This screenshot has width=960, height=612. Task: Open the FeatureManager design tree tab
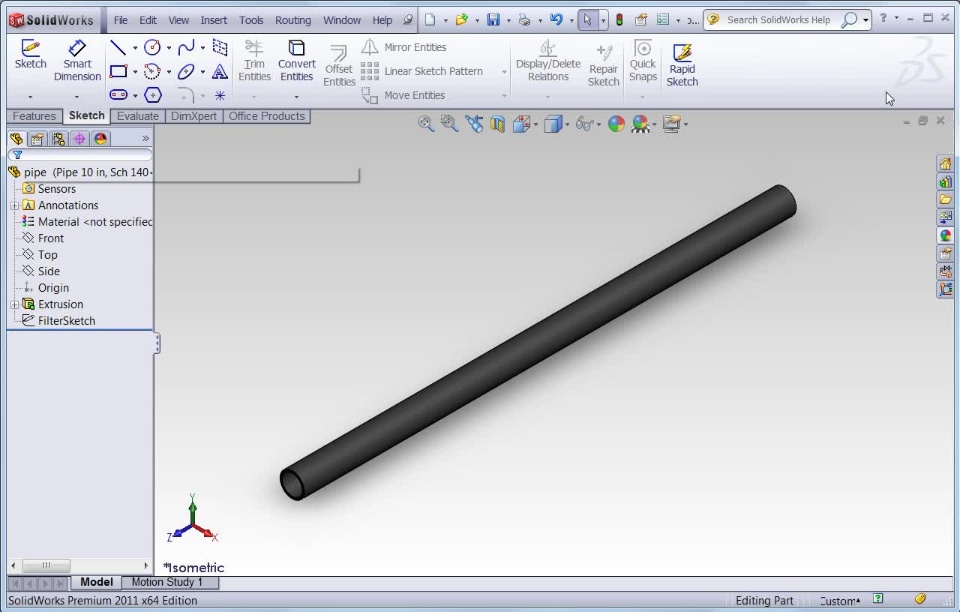(x=17, y=139)
